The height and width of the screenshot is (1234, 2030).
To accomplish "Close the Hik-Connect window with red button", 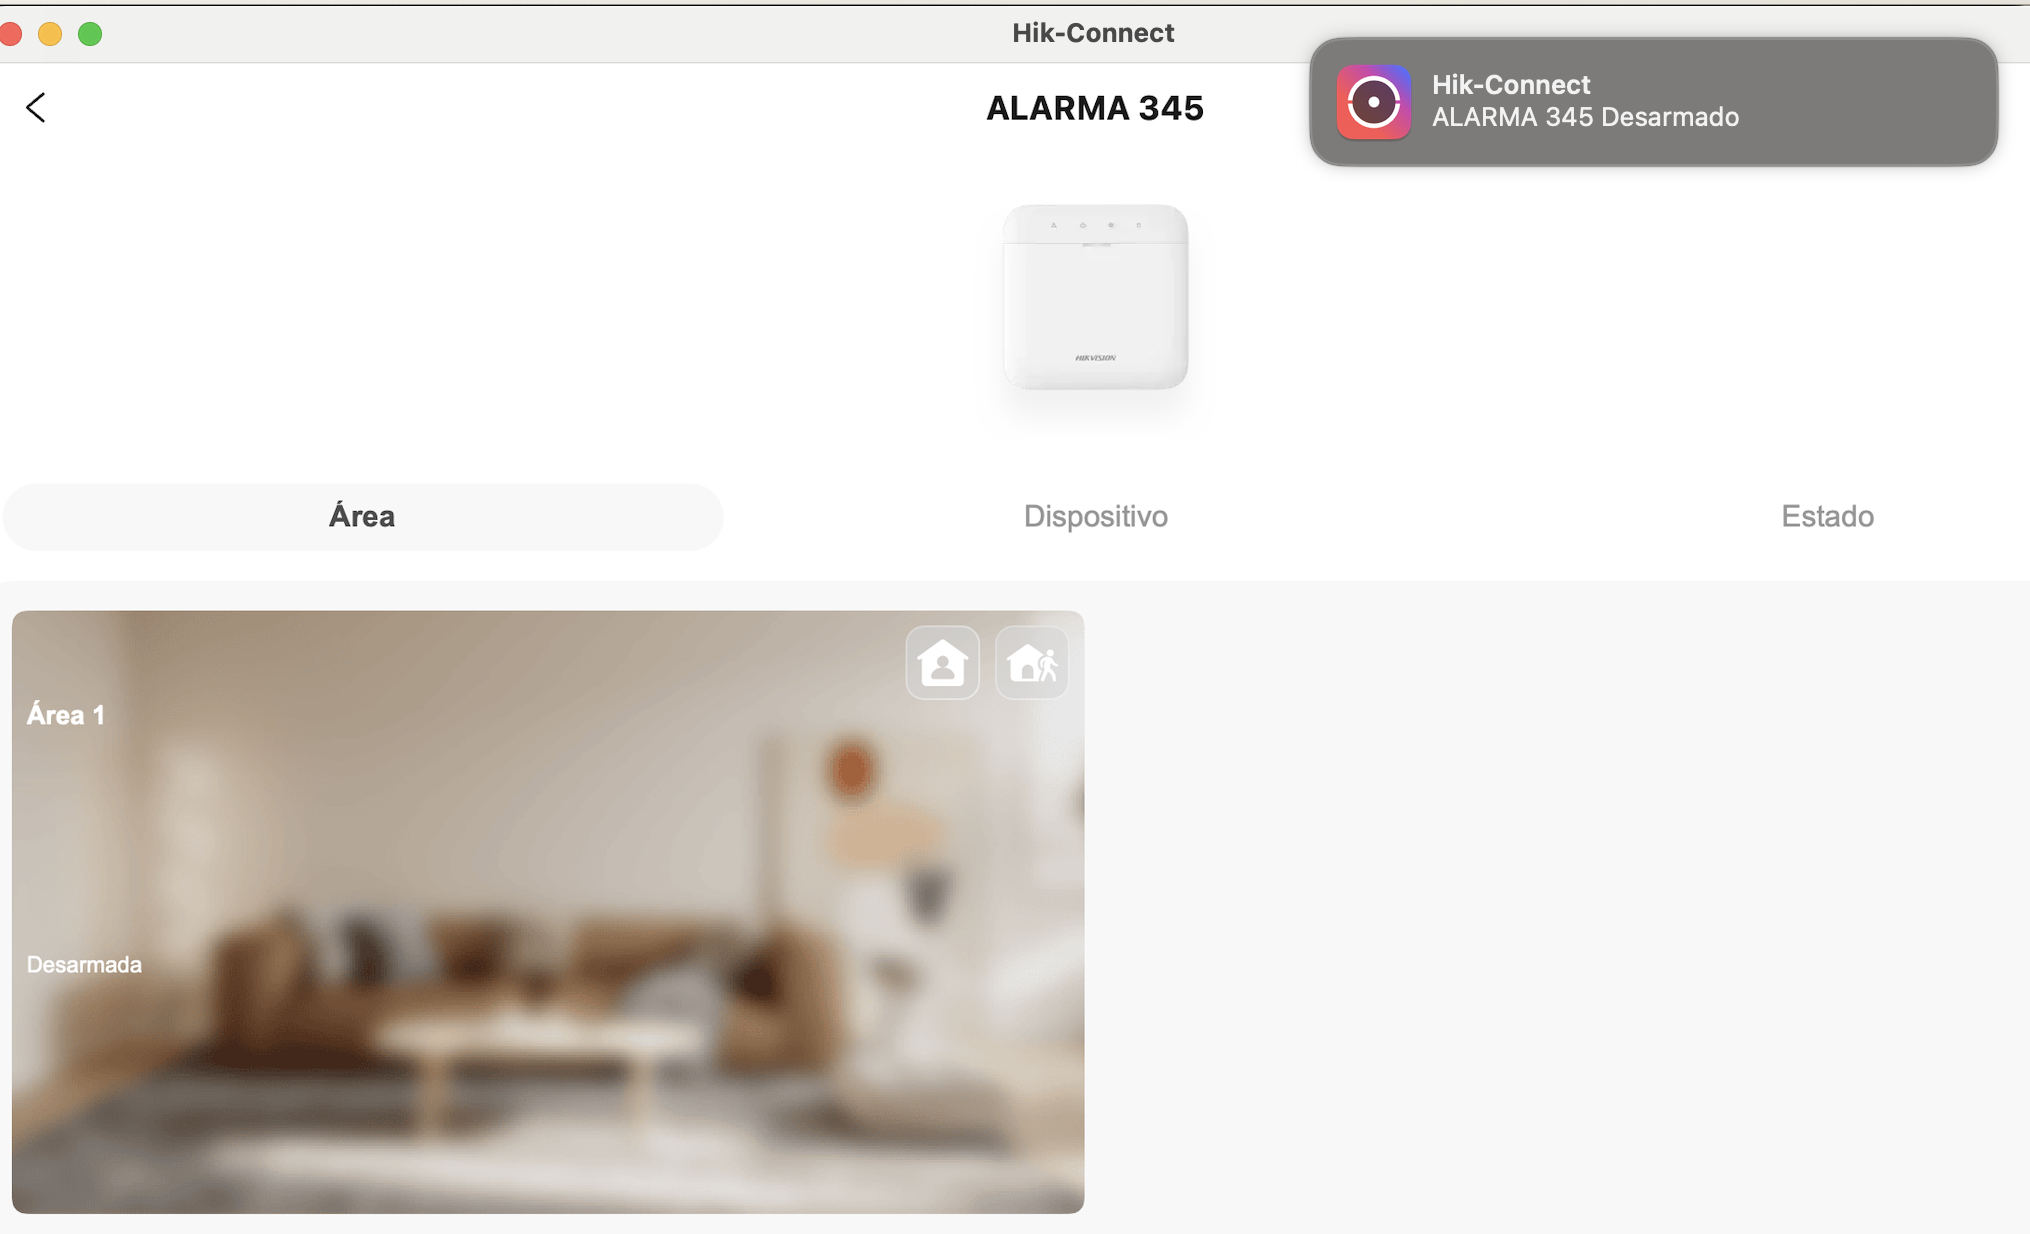I will 12,34.
